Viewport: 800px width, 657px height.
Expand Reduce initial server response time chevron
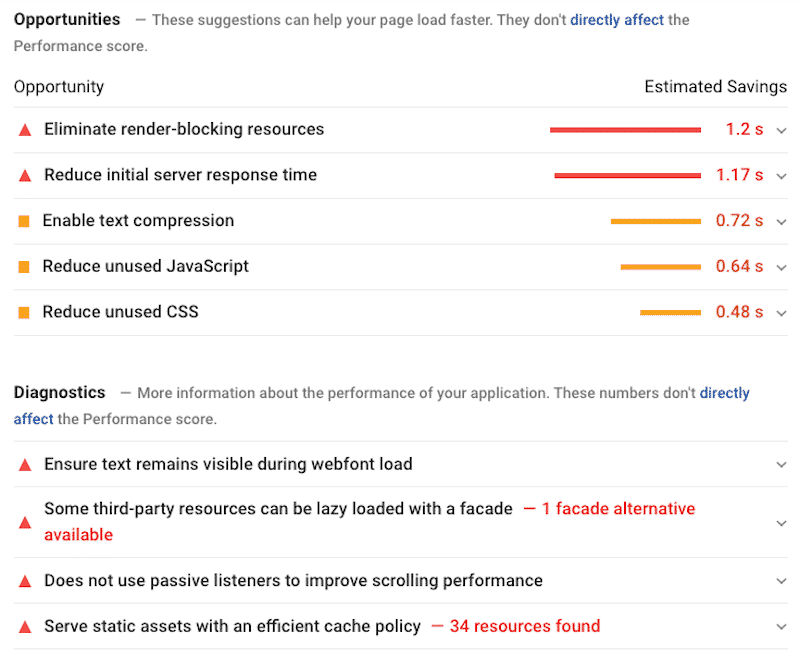[781, 176]
